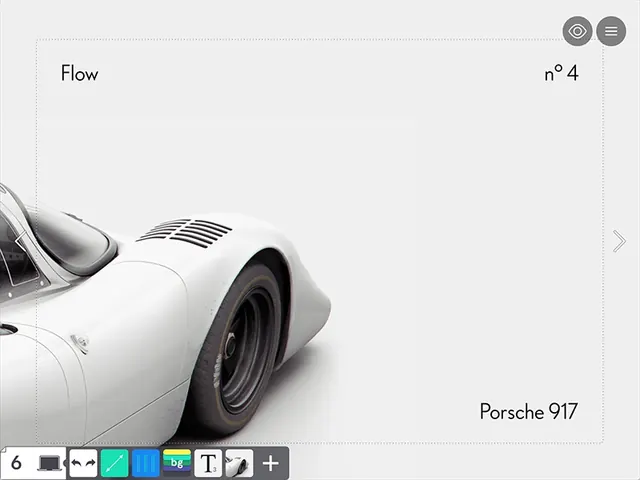
Task: Open the green resize arrow tool
Action: pyautogui.click(x=115, y=463)
